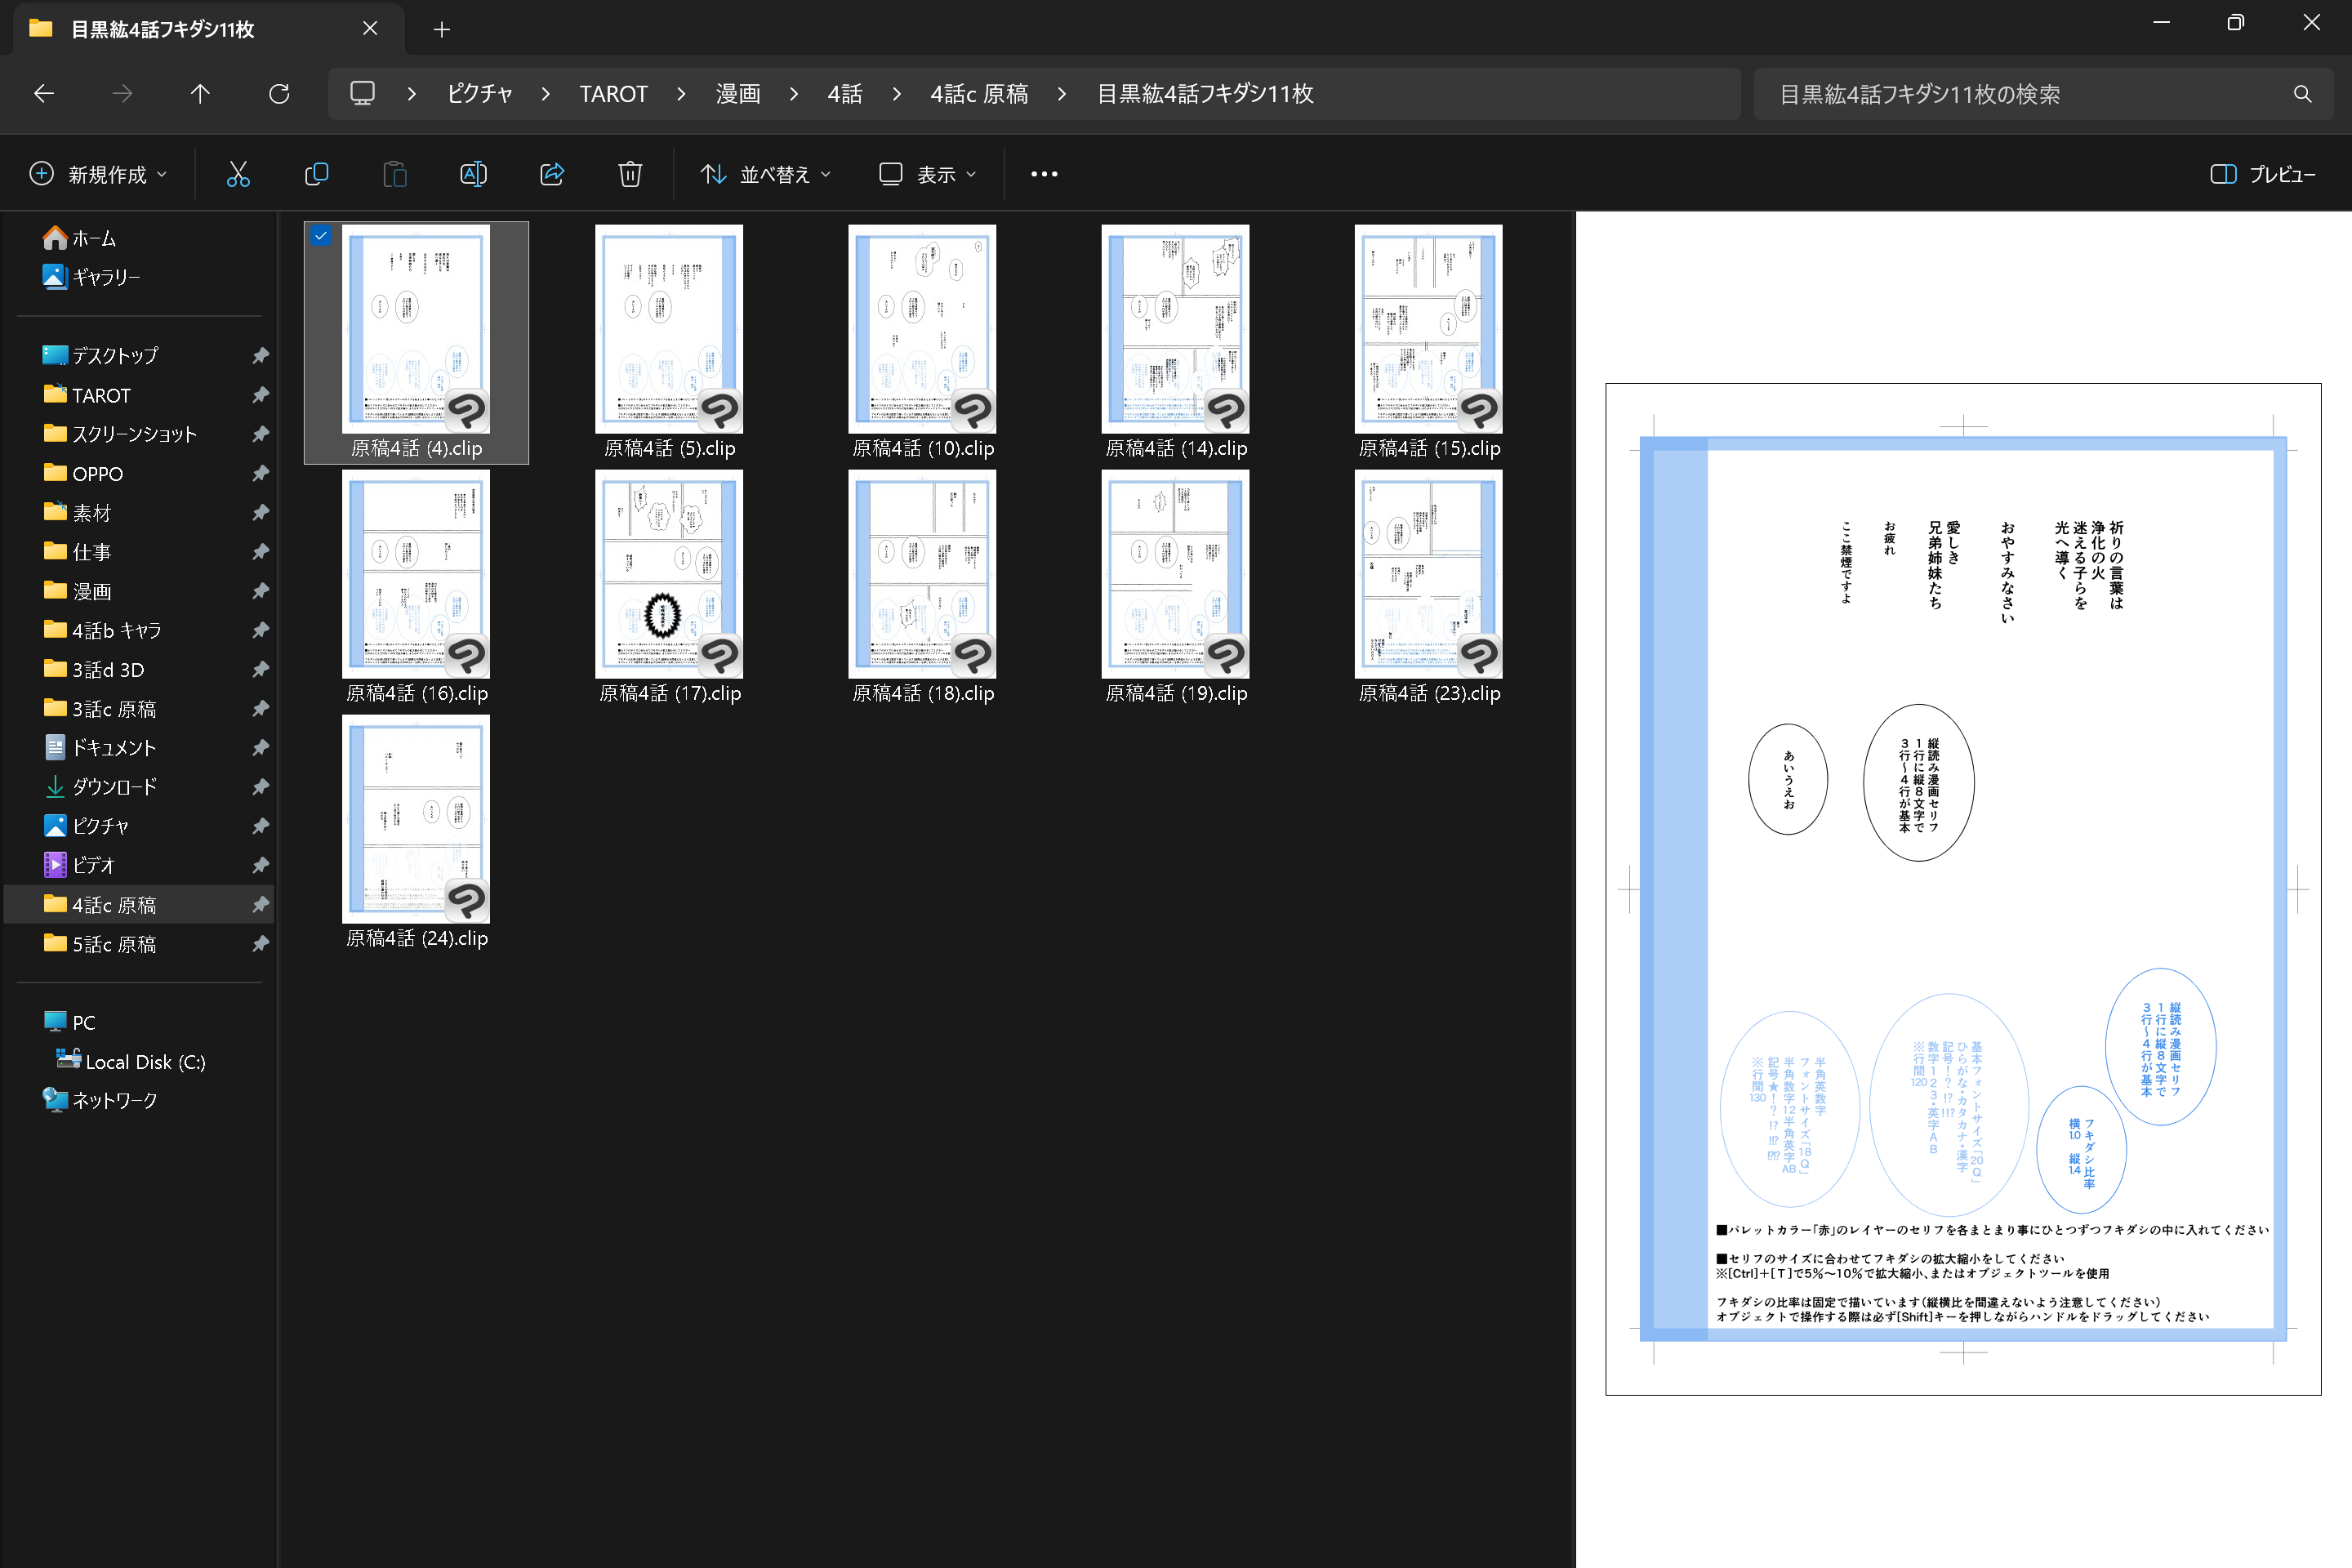Open the 表示 view dropdown
2352x1568 pixels.
(x=928, y=174)
